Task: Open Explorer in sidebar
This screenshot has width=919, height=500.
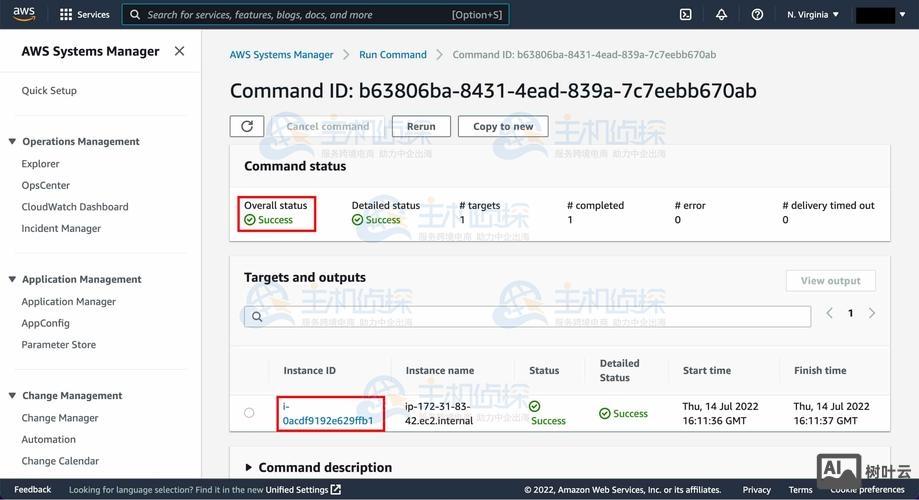Action: (40, 164)
